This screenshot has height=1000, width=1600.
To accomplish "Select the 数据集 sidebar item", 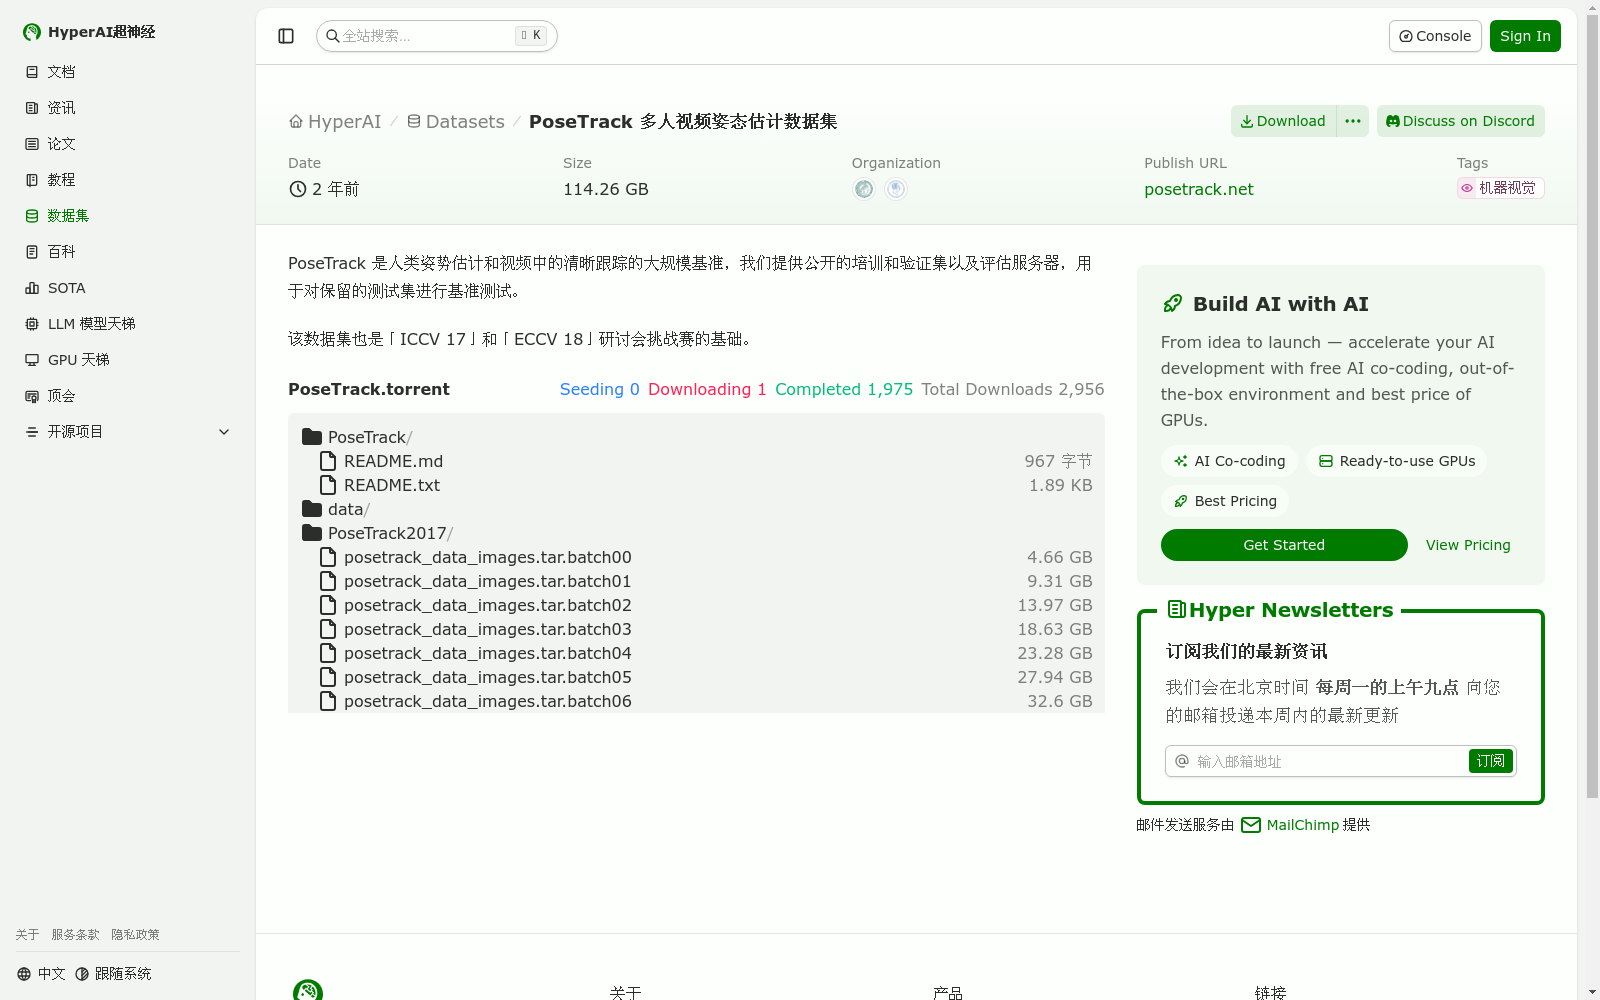I will click(x=128, y=216).
